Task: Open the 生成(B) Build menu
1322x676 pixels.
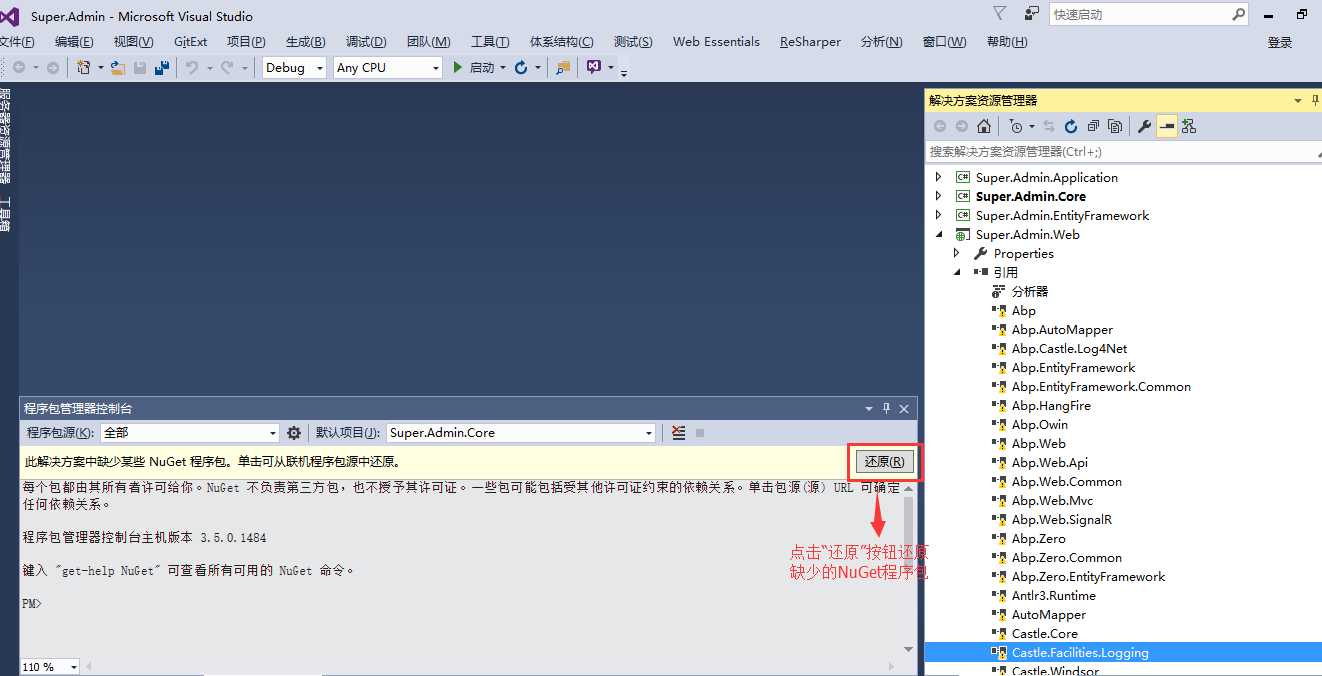Action: 306,42
